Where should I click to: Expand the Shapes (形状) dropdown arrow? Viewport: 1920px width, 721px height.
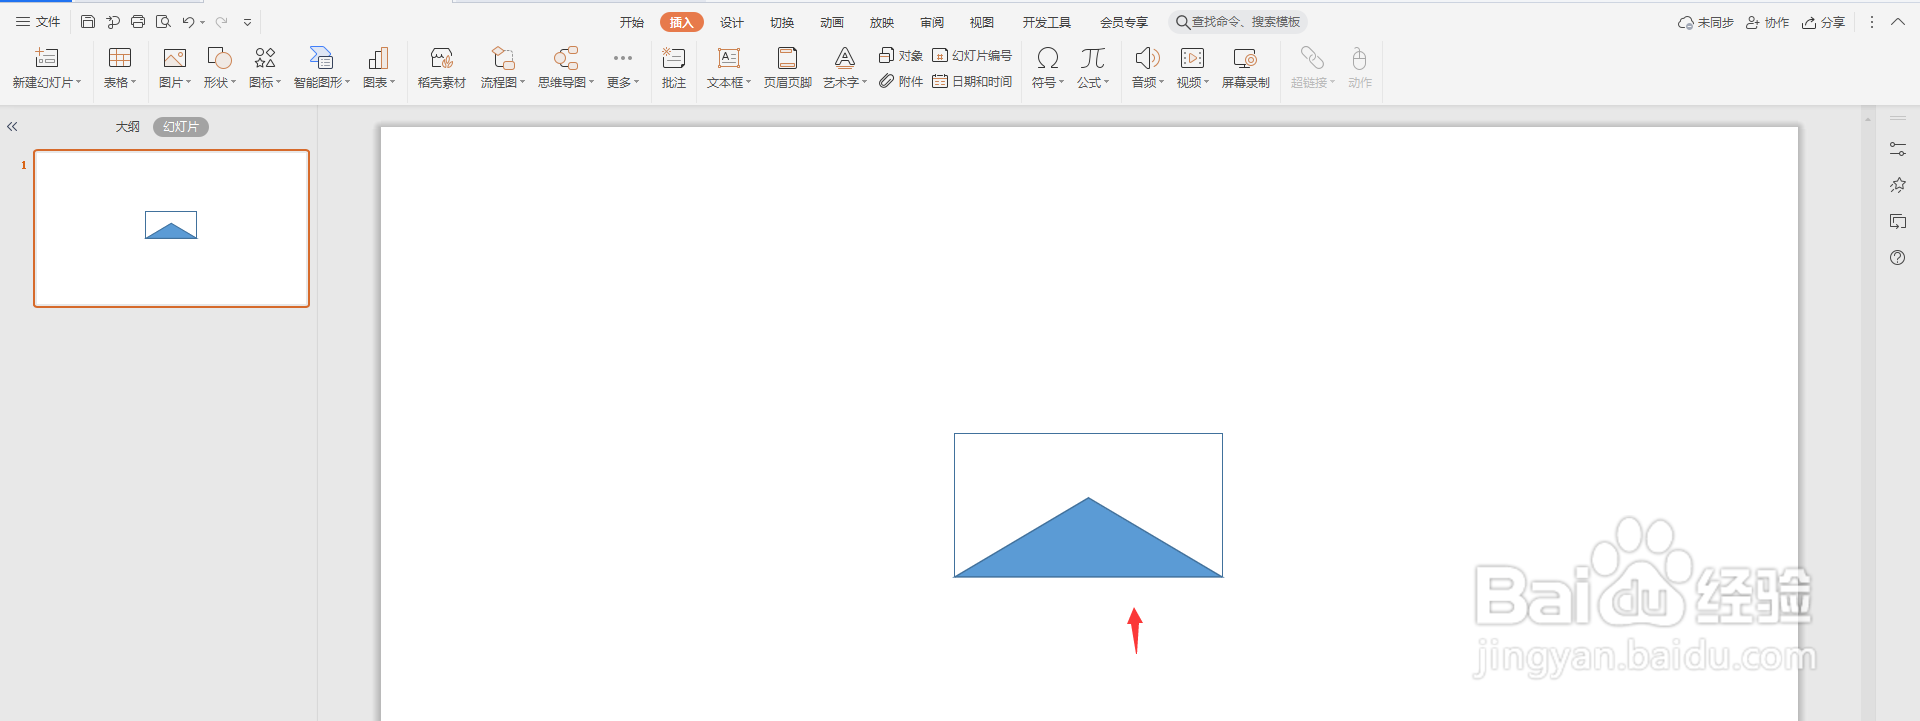pos(234,82)
